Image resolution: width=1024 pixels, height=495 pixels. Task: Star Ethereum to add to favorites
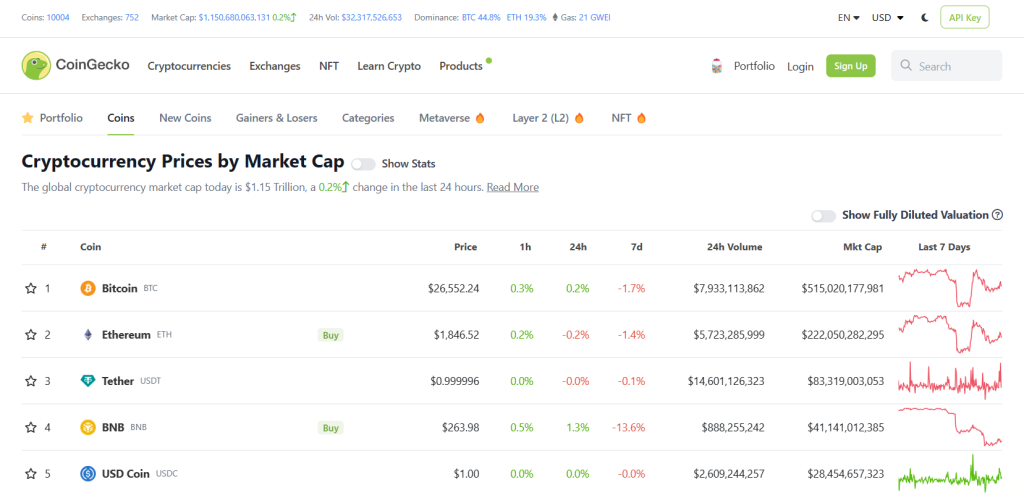[30, 335]
